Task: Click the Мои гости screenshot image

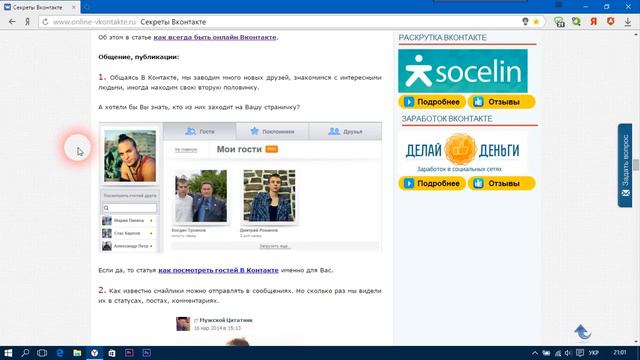Action: pyautogui.click(x=240, y=187)
